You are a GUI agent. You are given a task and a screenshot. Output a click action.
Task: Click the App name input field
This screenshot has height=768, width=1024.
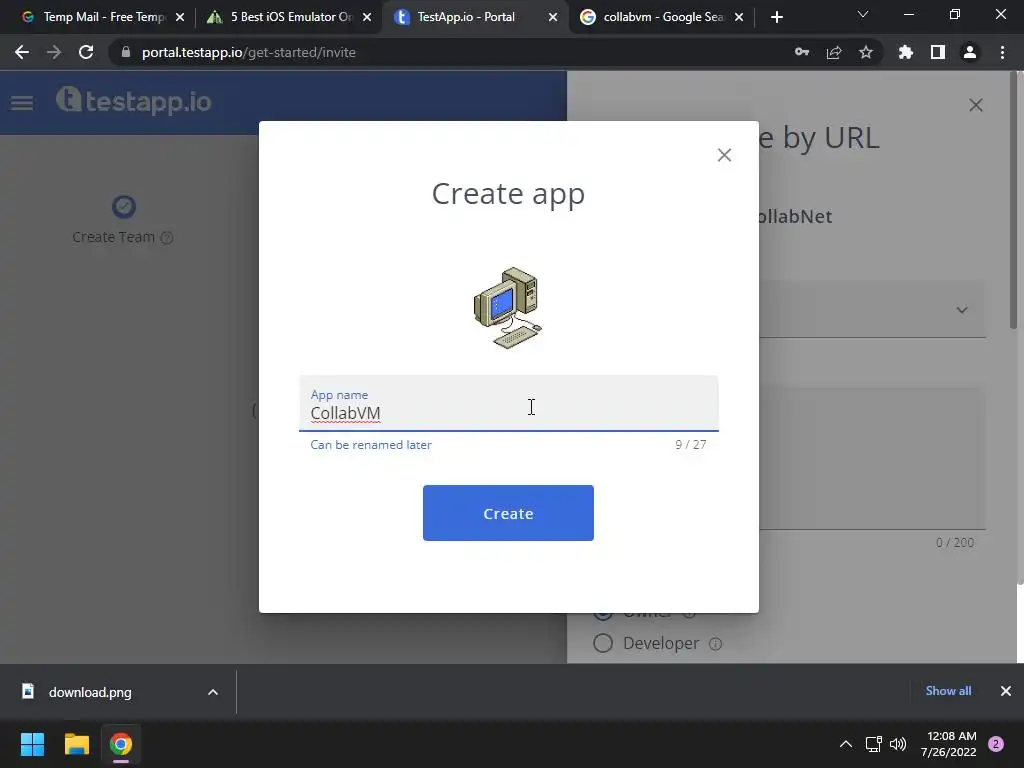[x=509, y=404]
